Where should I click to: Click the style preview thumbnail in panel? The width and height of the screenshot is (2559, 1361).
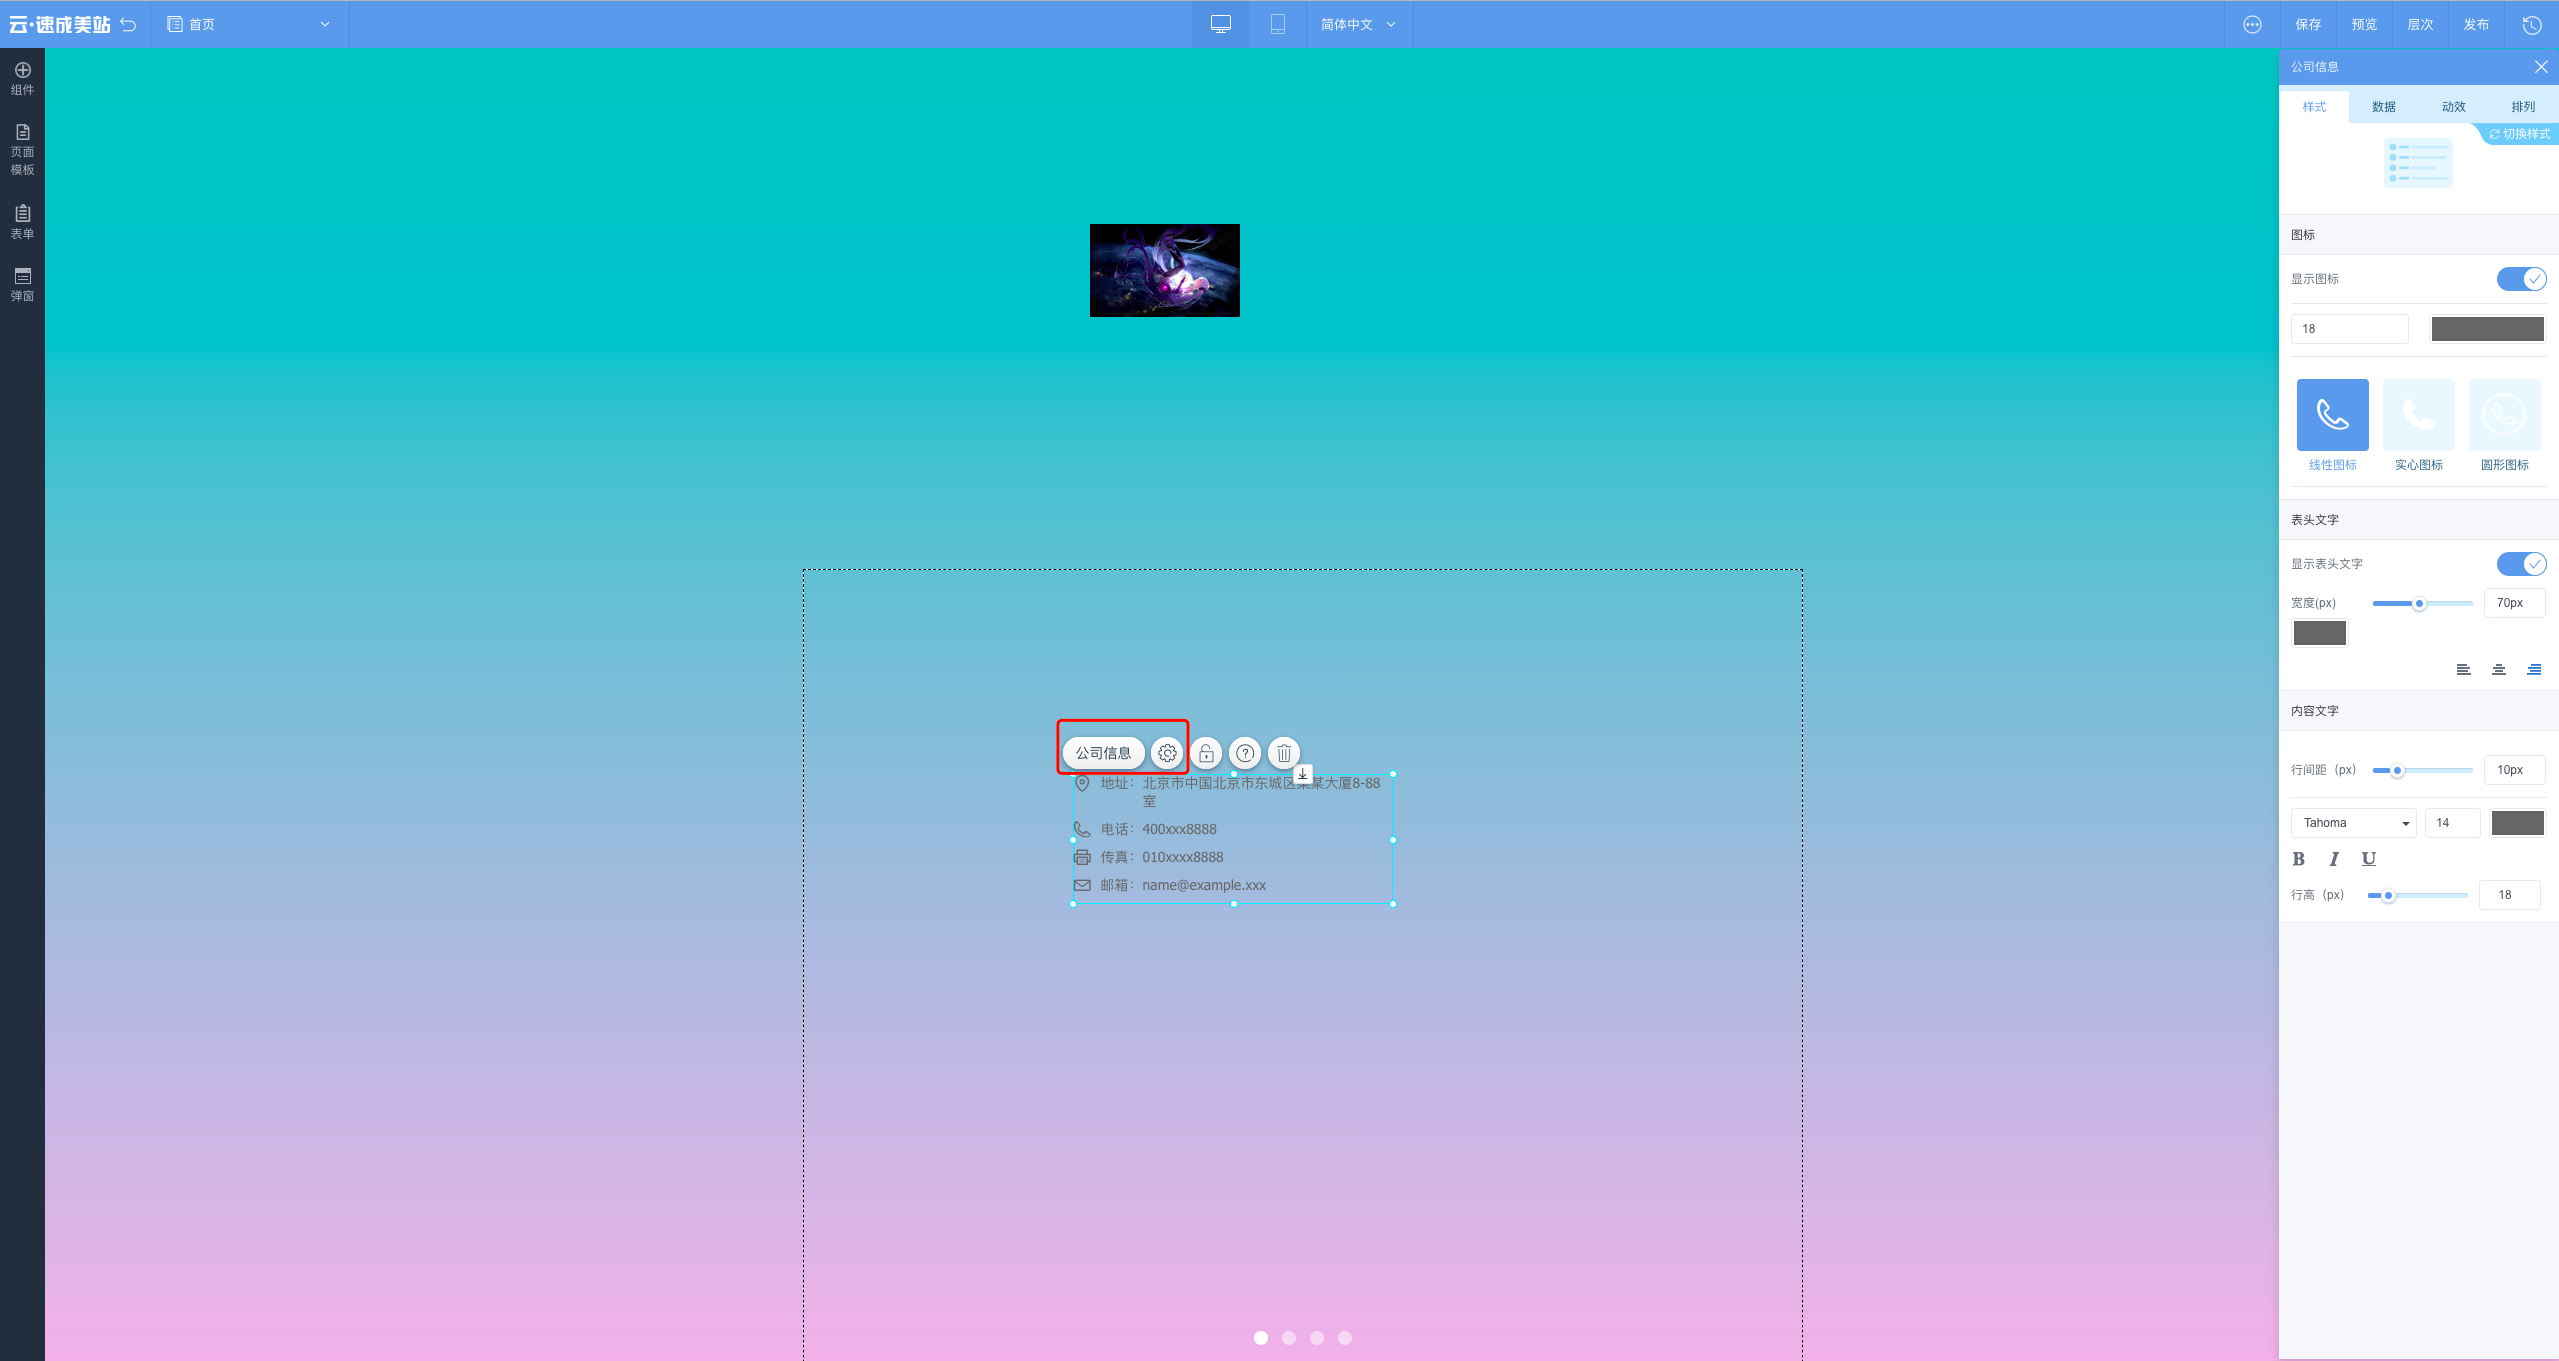coord(2418,163)
